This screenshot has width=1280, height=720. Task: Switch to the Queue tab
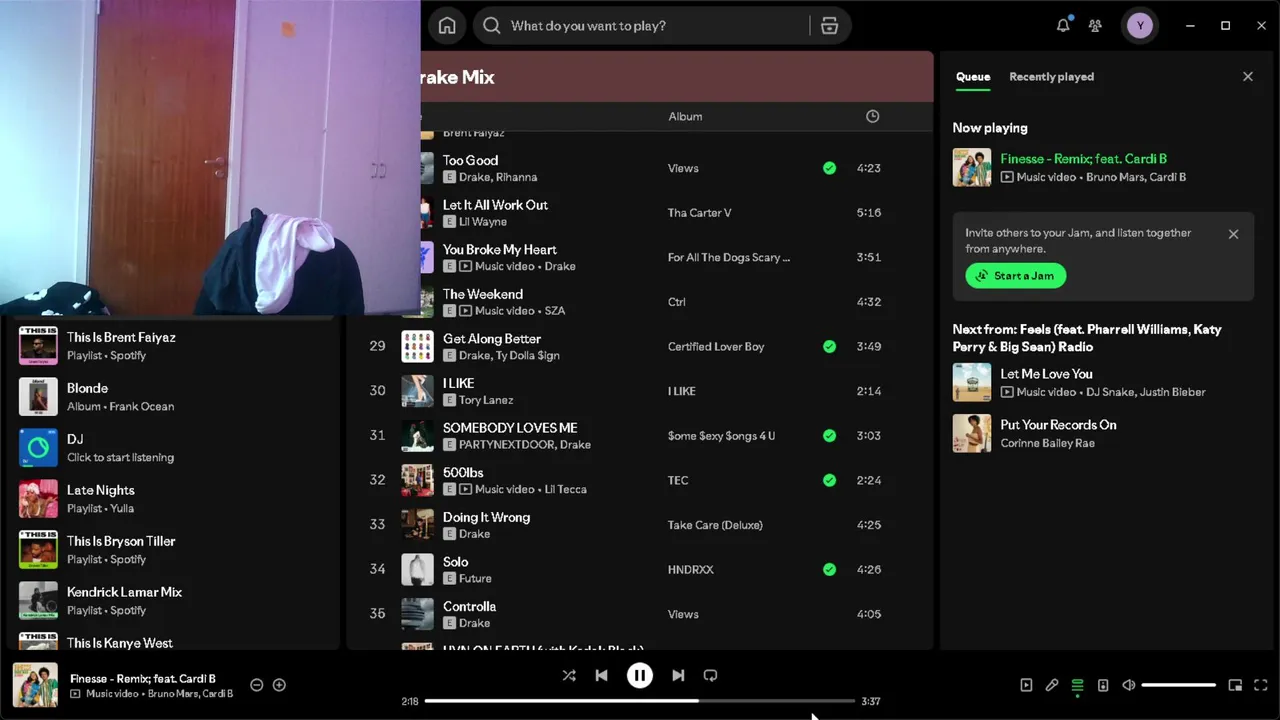pyautogui.click(x=973, y=77)
